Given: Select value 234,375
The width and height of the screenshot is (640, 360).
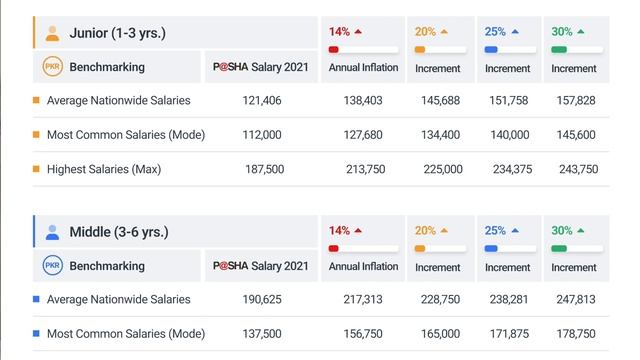Looking at the screenshot, I should pyautogui.click(x=513, y=169).
